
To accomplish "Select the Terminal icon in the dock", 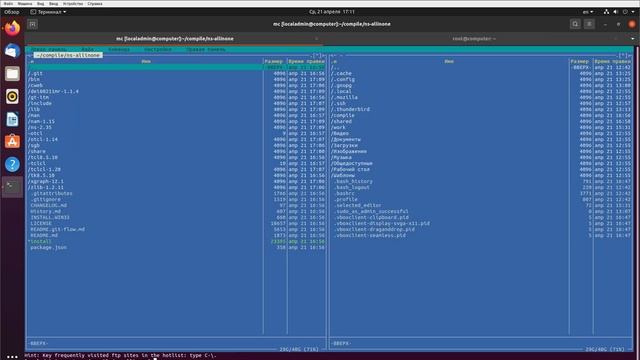I will click(x=12, y=187).
